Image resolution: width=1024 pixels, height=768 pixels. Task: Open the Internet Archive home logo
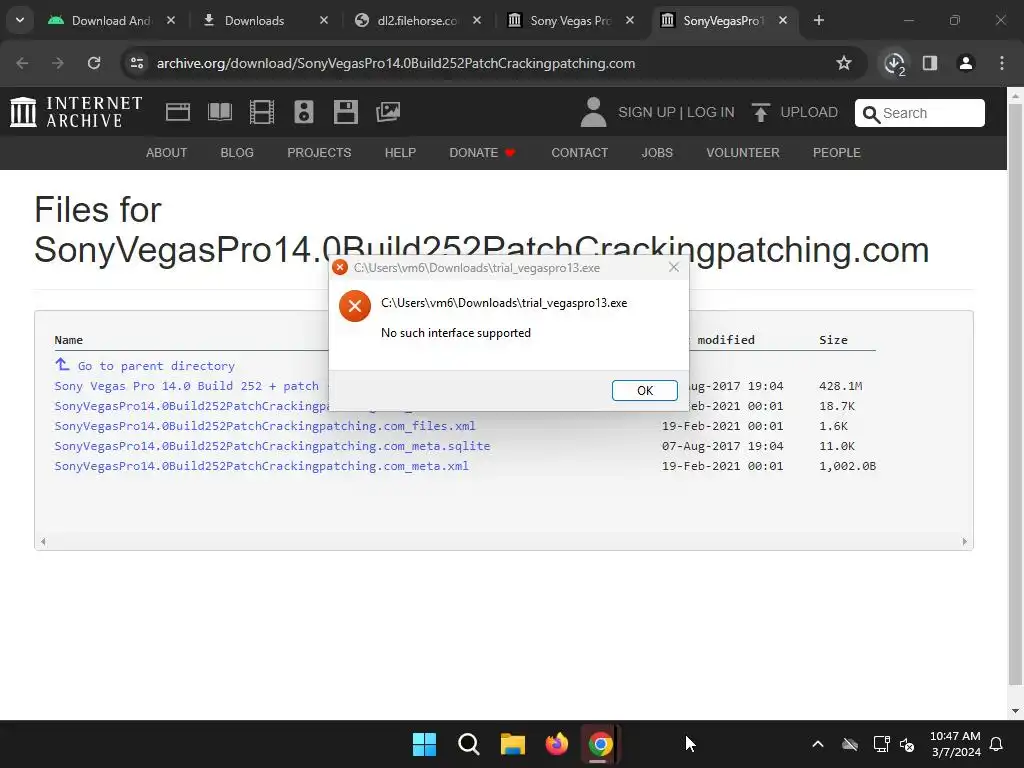pos(76,112)
